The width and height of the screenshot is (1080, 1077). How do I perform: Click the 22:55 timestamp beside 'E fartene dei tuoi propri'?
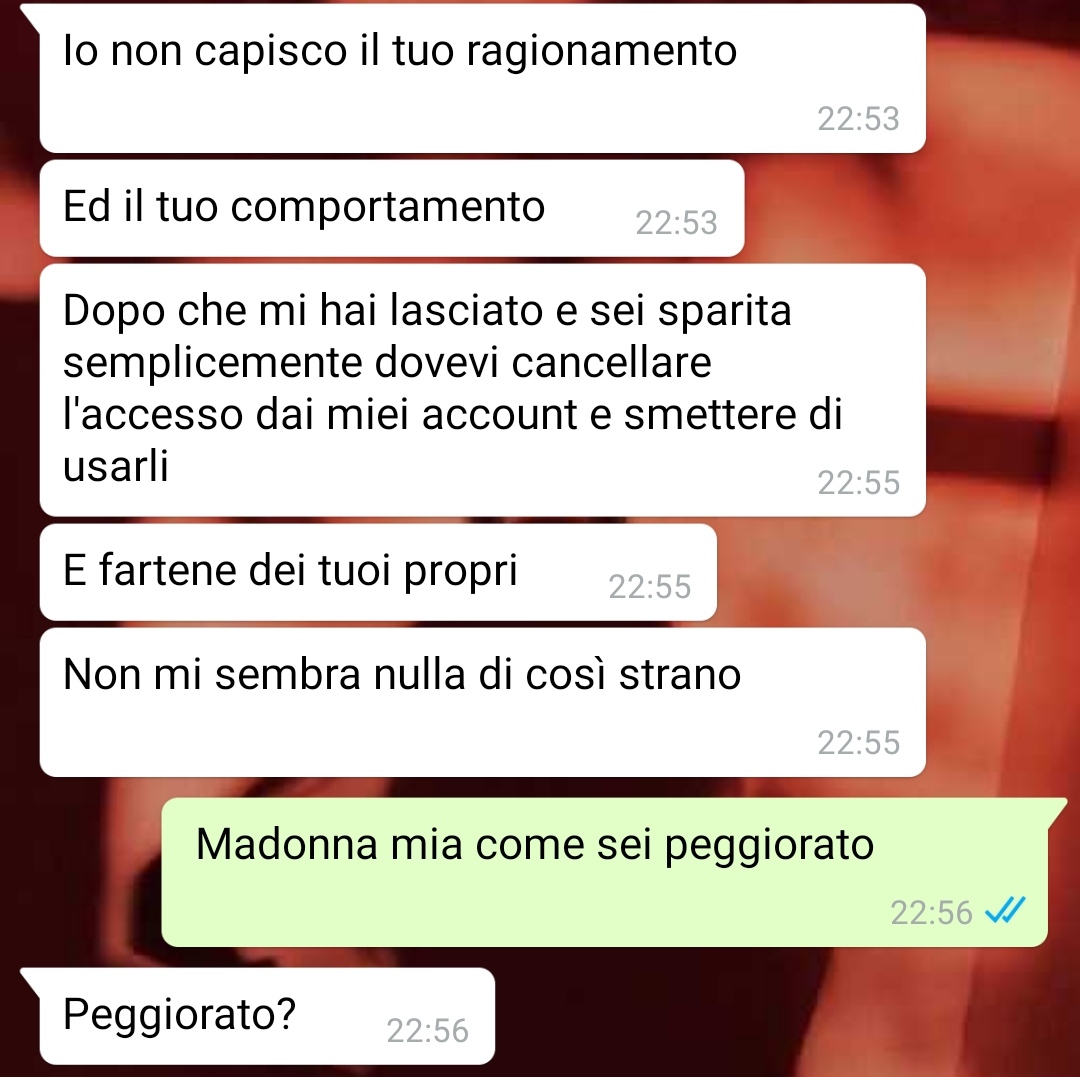[x=650, y=587]
